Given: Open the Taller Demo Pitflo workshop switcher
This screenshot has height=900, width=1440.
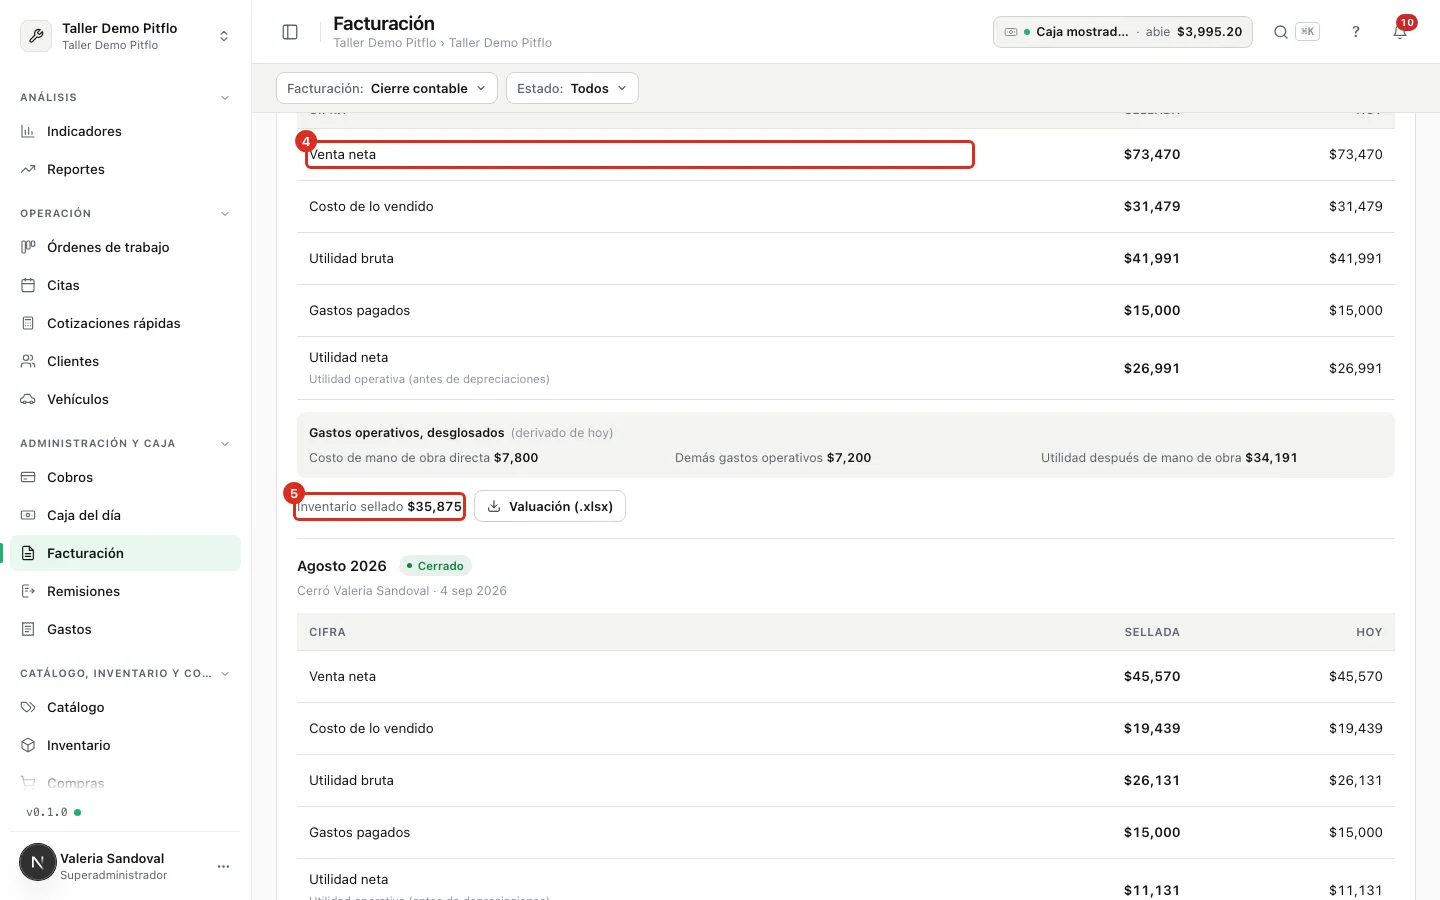Looking at the screenshot, I should click(126, 36).
